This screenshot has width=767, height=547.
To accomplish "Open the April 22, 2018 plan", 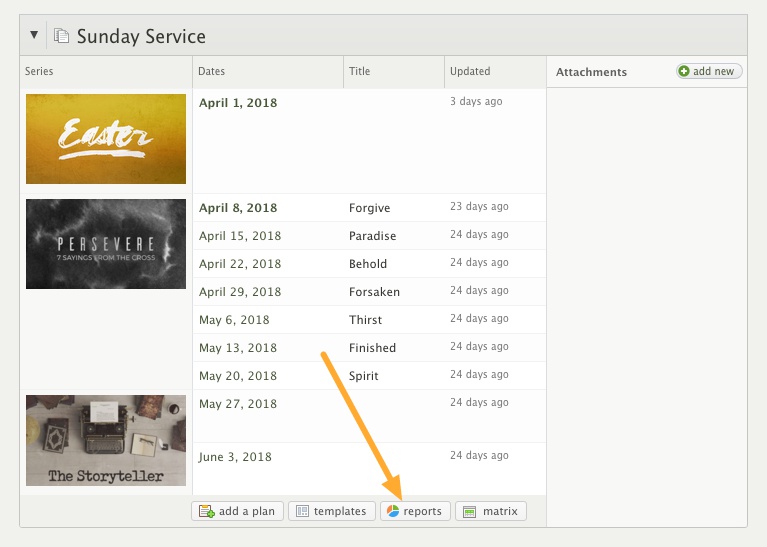I will point(240,264).
